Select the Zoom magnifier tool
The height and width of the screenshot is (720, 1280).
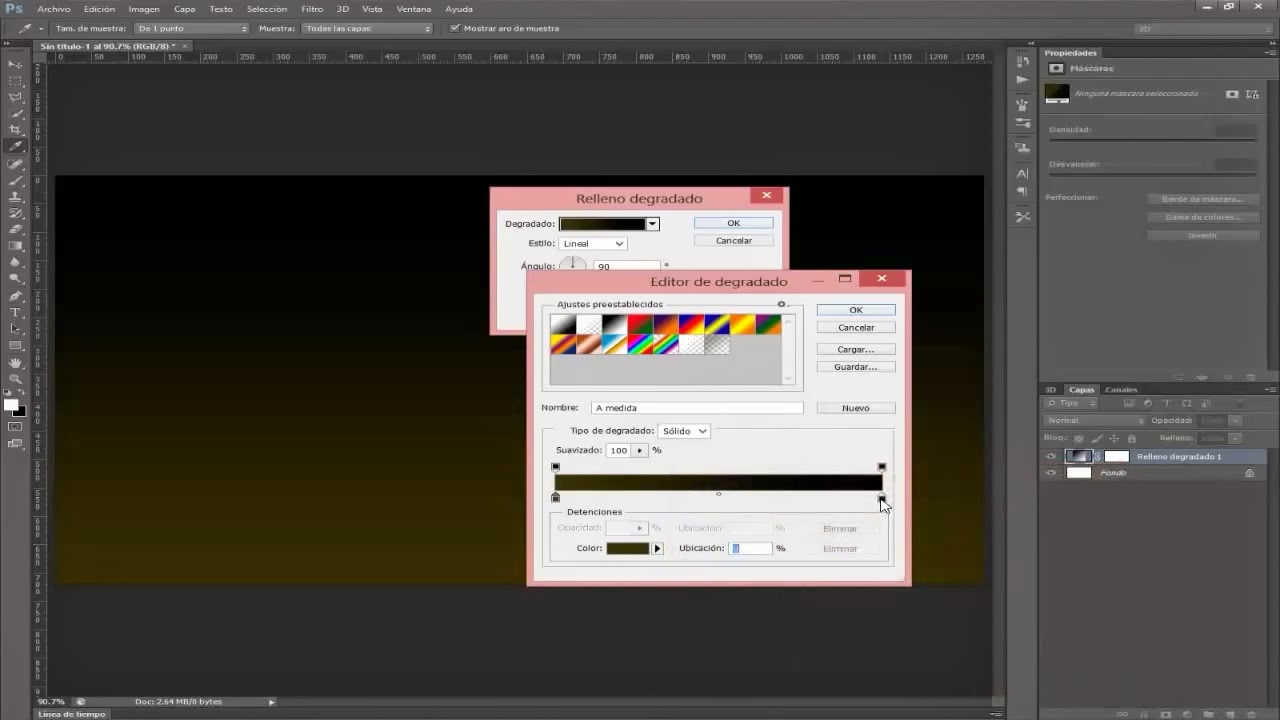15,379
